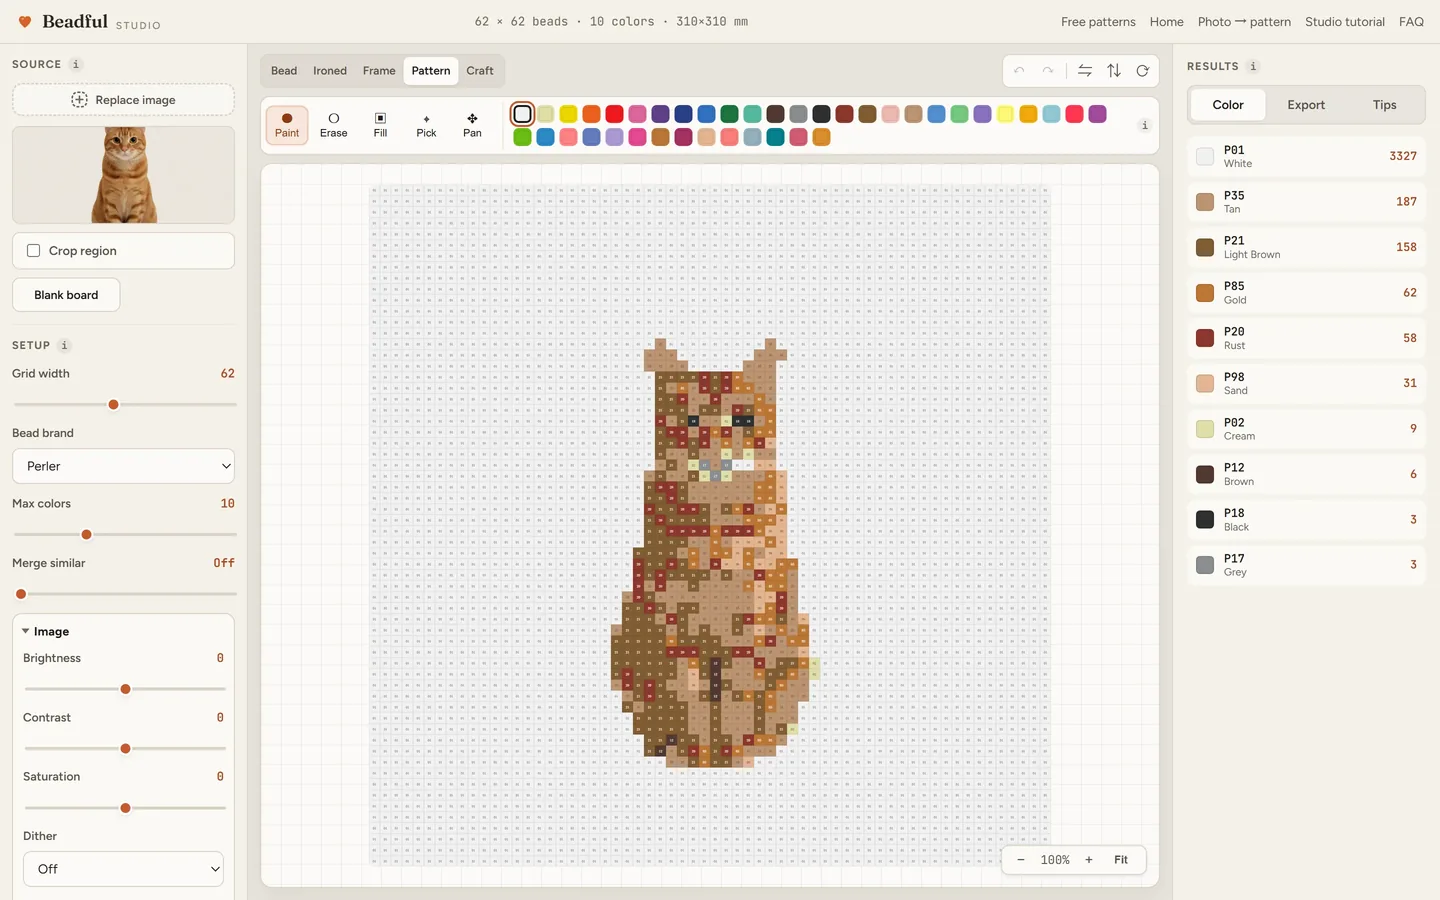This screenshot has height=900, width=1440.
Task: Click the Beadful heart logo
Action: click(25, 22)
